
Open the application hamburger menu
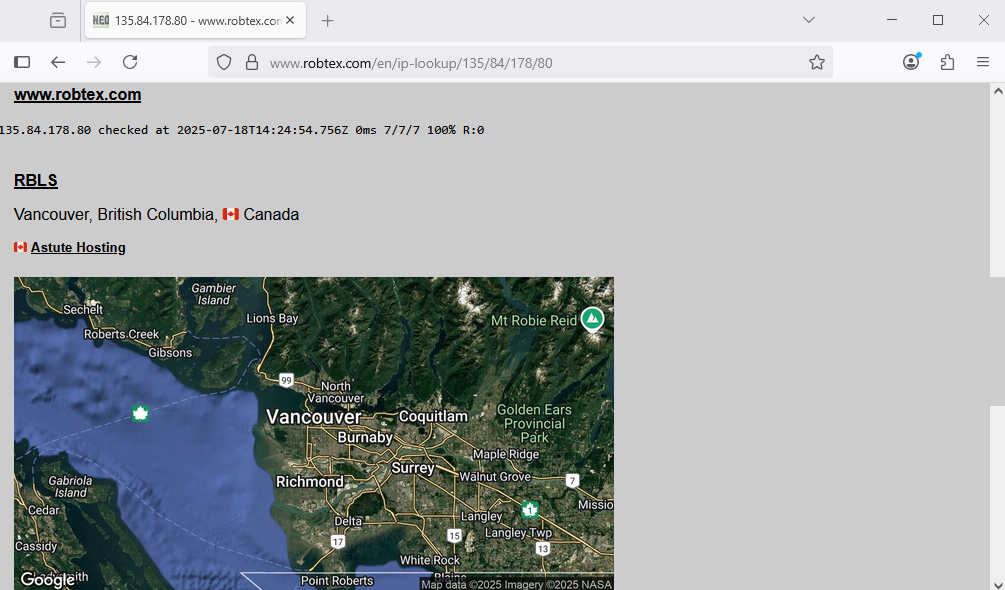click(x=983, y=62)
